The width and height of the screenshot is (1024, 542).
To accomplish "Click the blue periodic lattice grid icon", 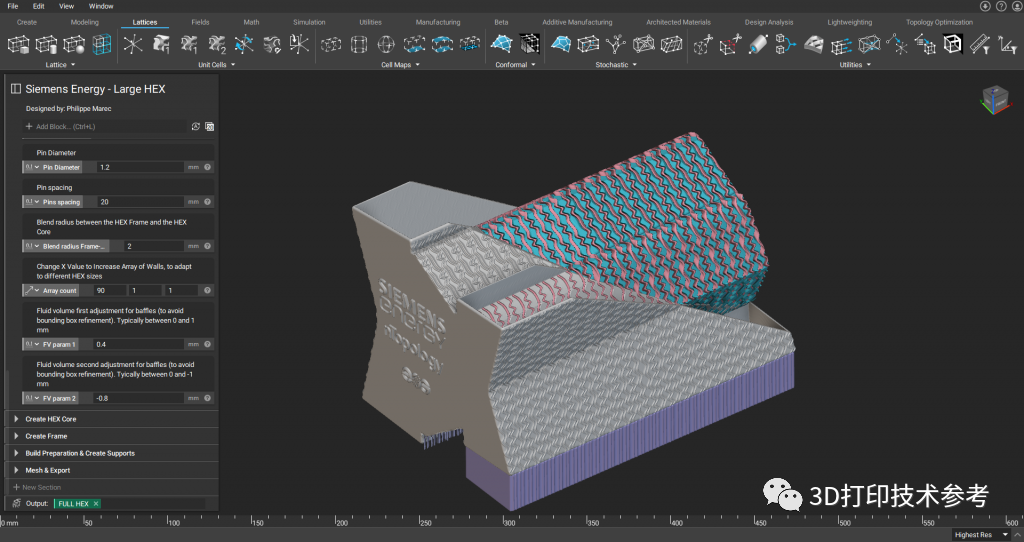I will (x=101, y=44).
